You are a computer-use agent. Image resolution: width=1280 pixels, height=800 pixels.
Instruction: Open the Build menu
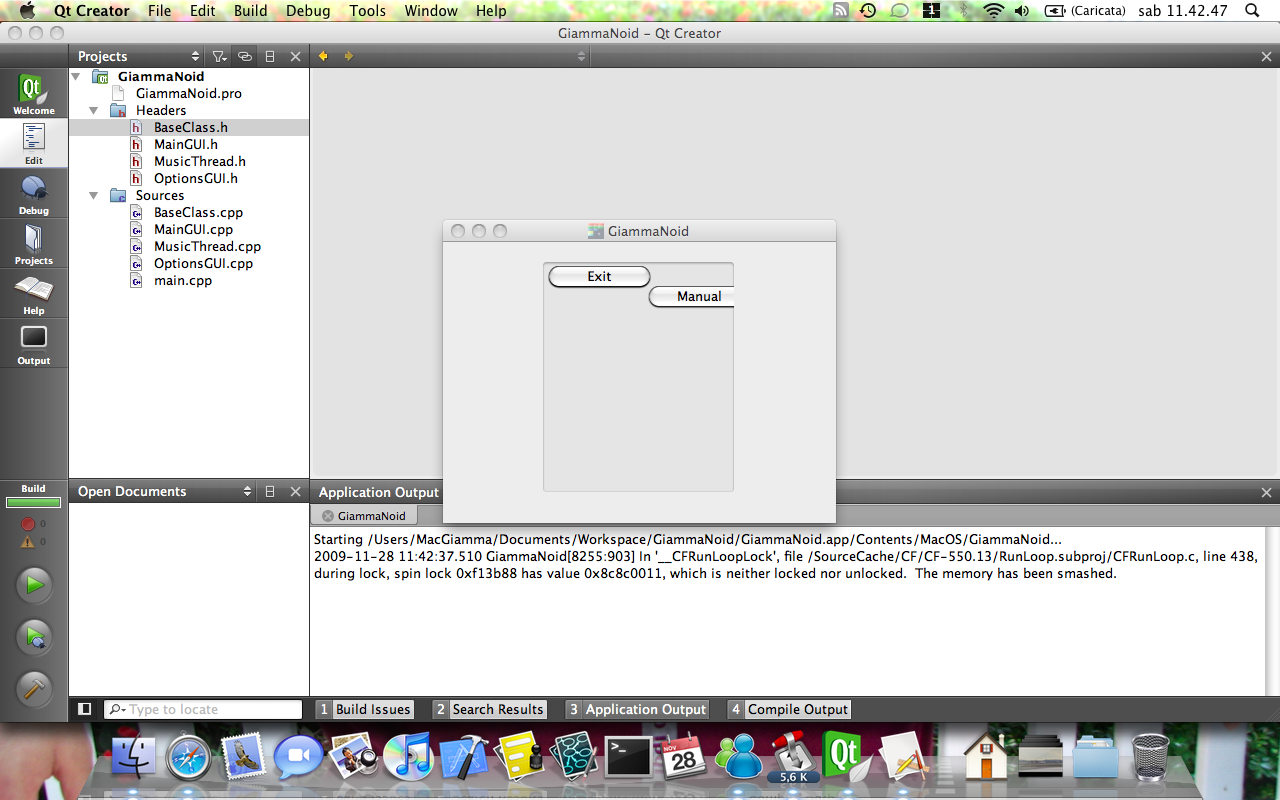(251, 11)
